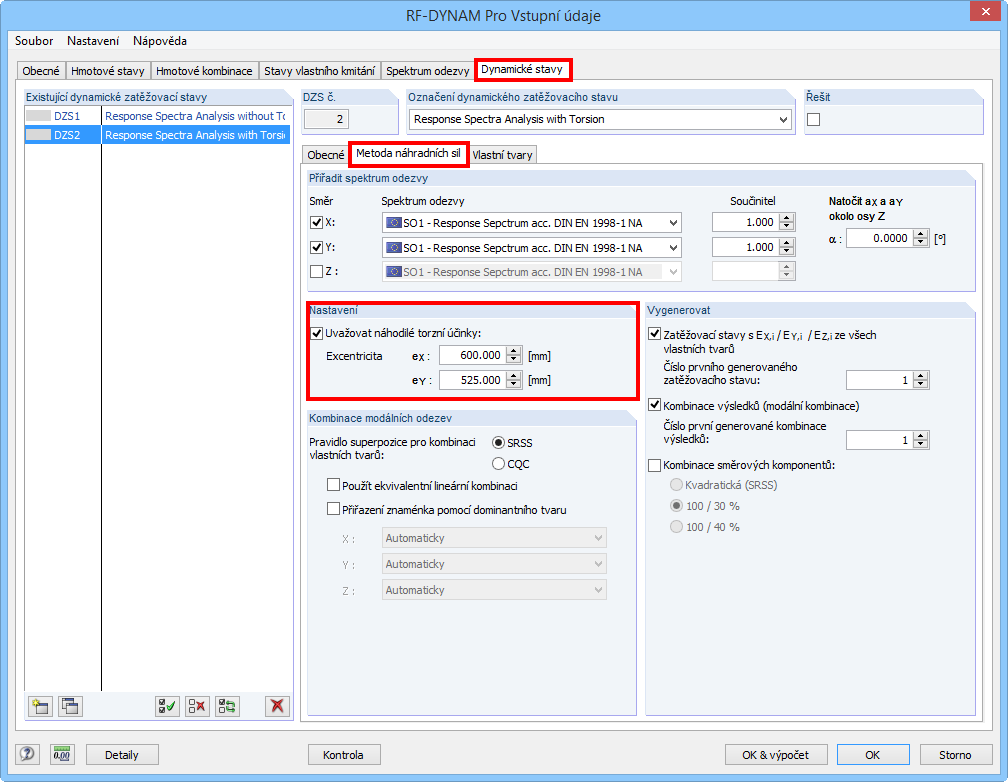Select the DZS2 load case row
Screen dimensions: 1008x782
158,135
